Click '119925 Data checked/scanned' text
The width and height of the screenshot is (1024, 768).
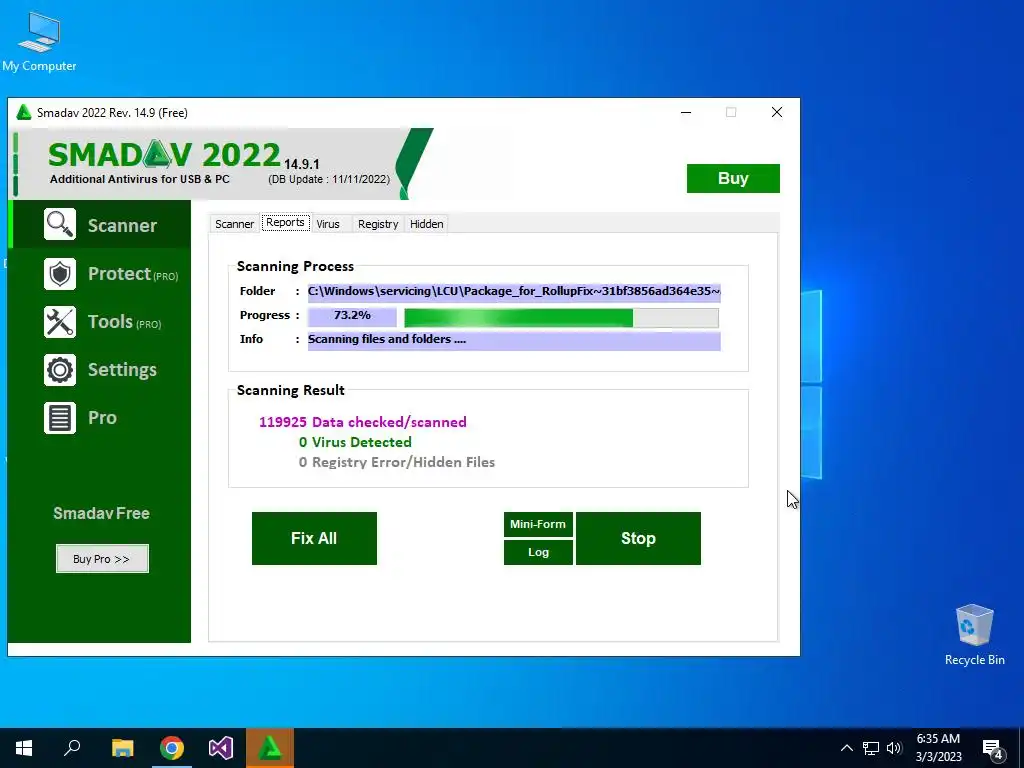[362, 422]
